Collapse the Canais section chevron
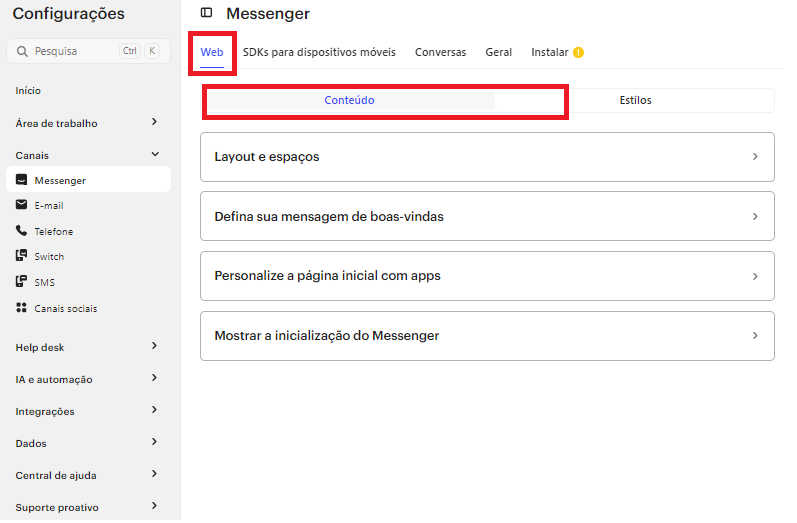797x523 pixels. point(154,155)
